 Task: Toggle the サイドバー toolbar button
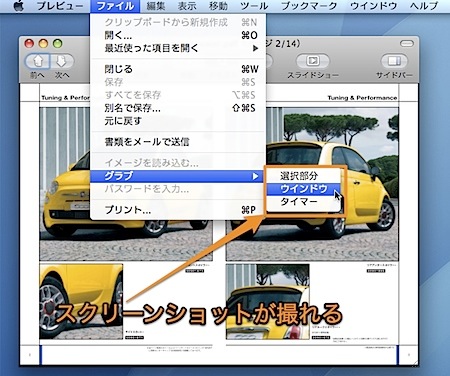coord(394,61)
